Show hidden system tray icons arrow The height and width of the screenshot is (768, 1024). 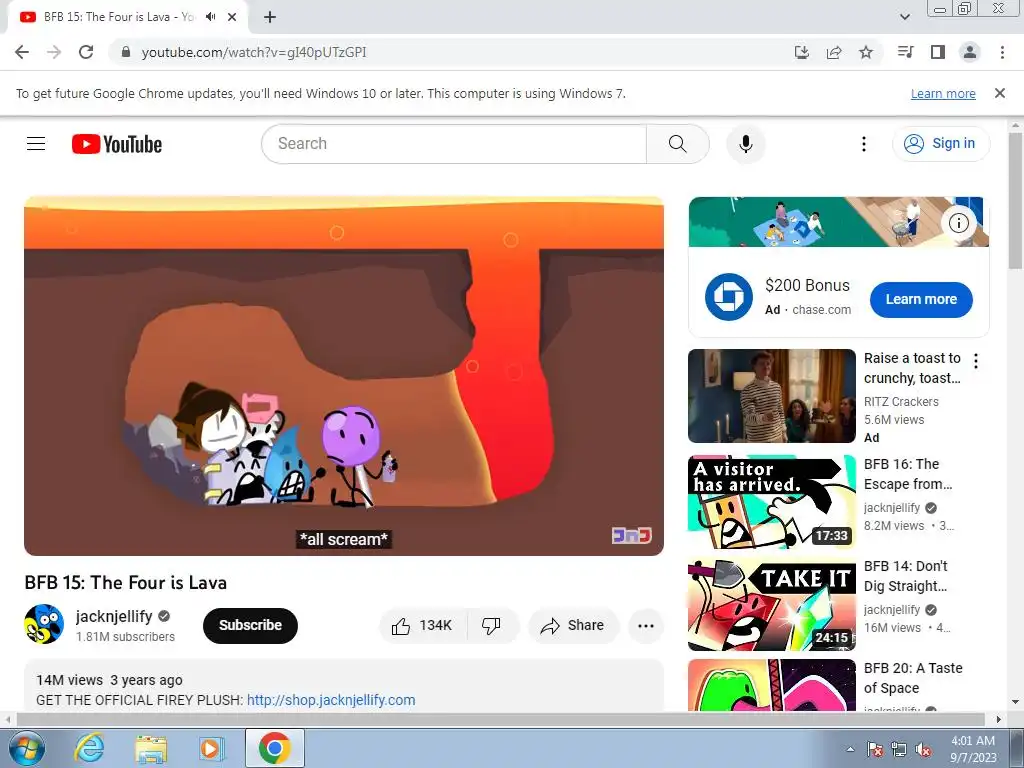pyautogui.click(x=850, y=749)
